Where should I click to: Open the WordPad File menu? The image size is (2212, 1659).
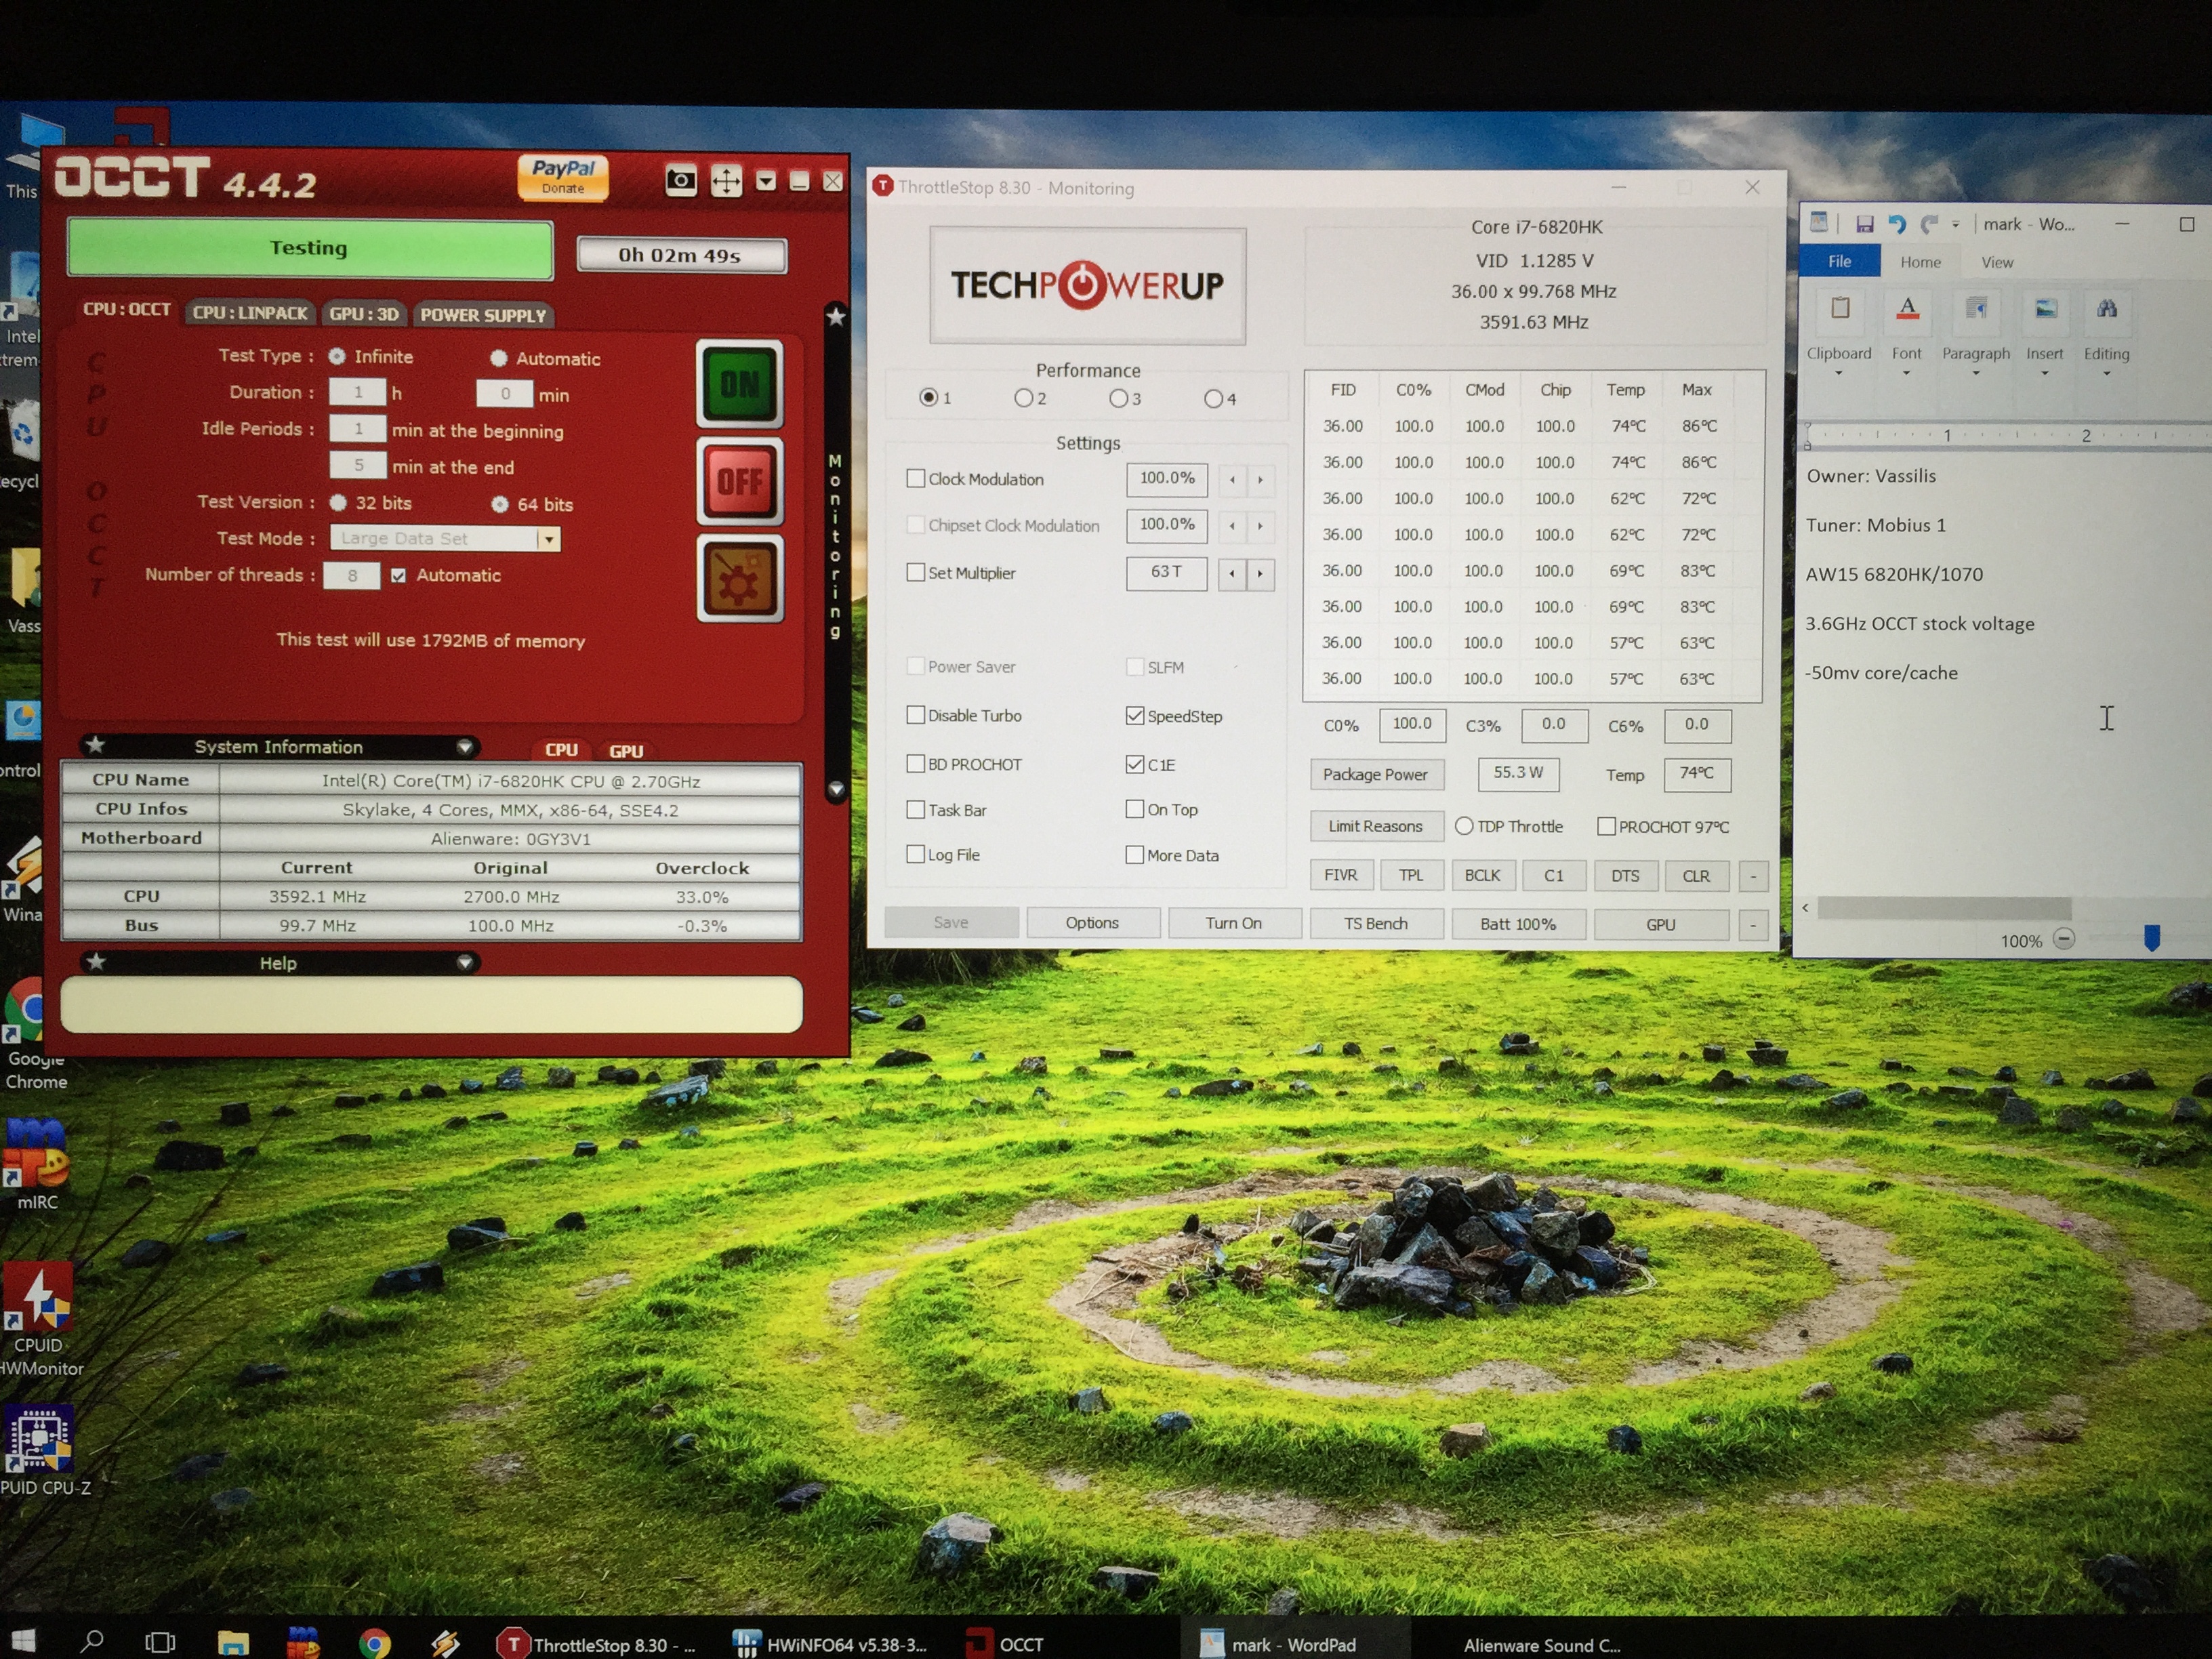(1839, 261)
